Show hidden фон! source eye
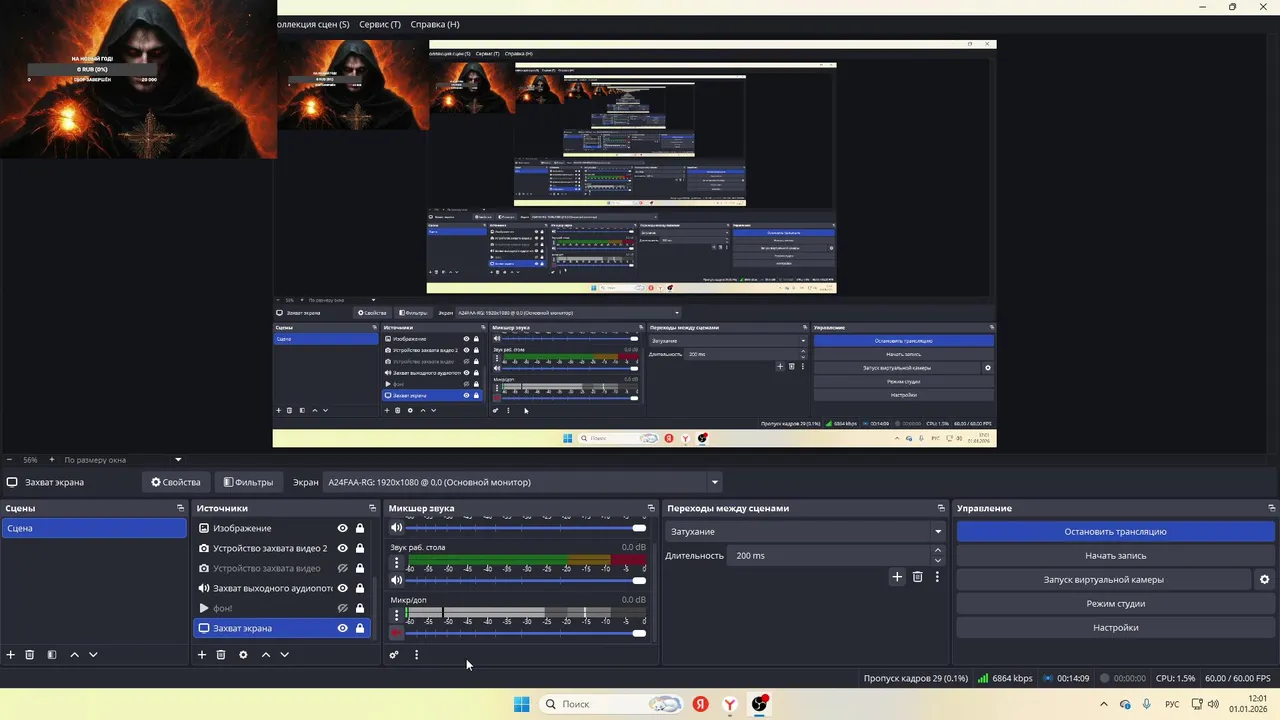Image resolution: width=1280 pixels, height=720 pixels. (342, 608)
